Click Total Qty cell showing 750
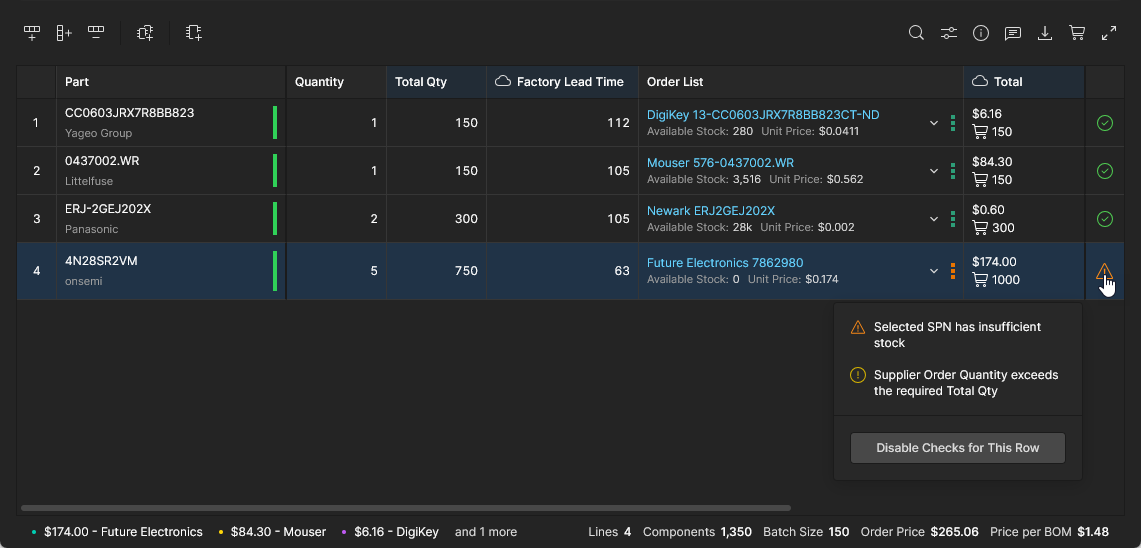1141x548 pixels. point(437,271)
